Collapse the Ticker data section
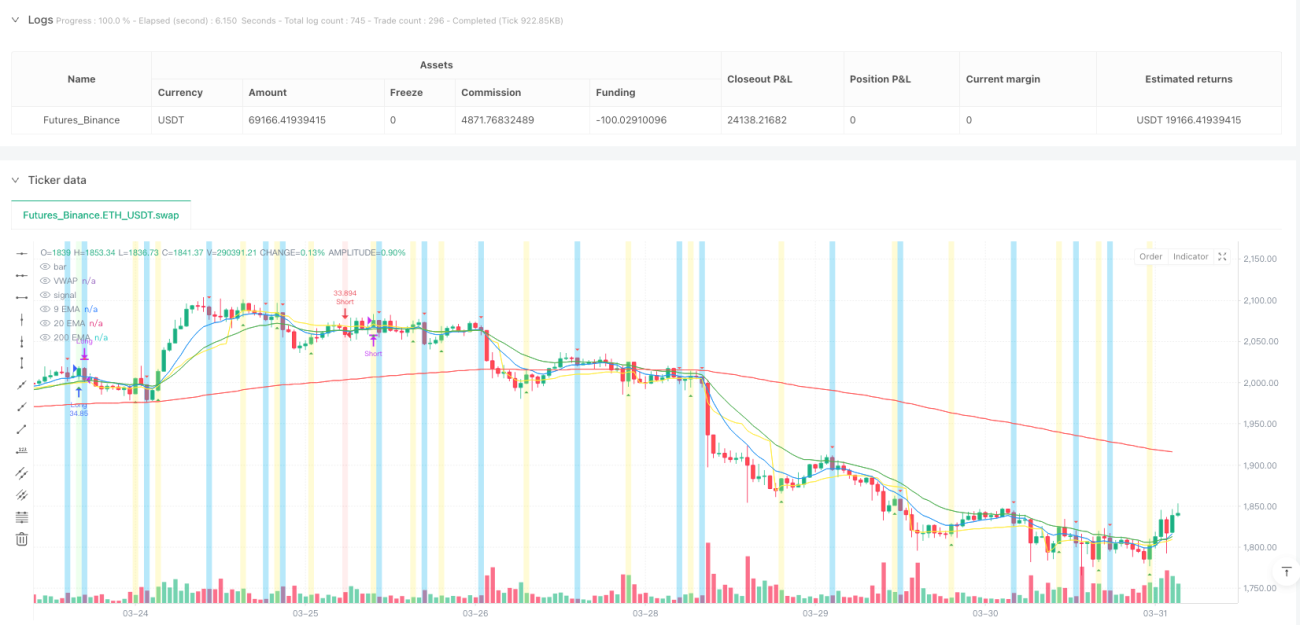 15,180
